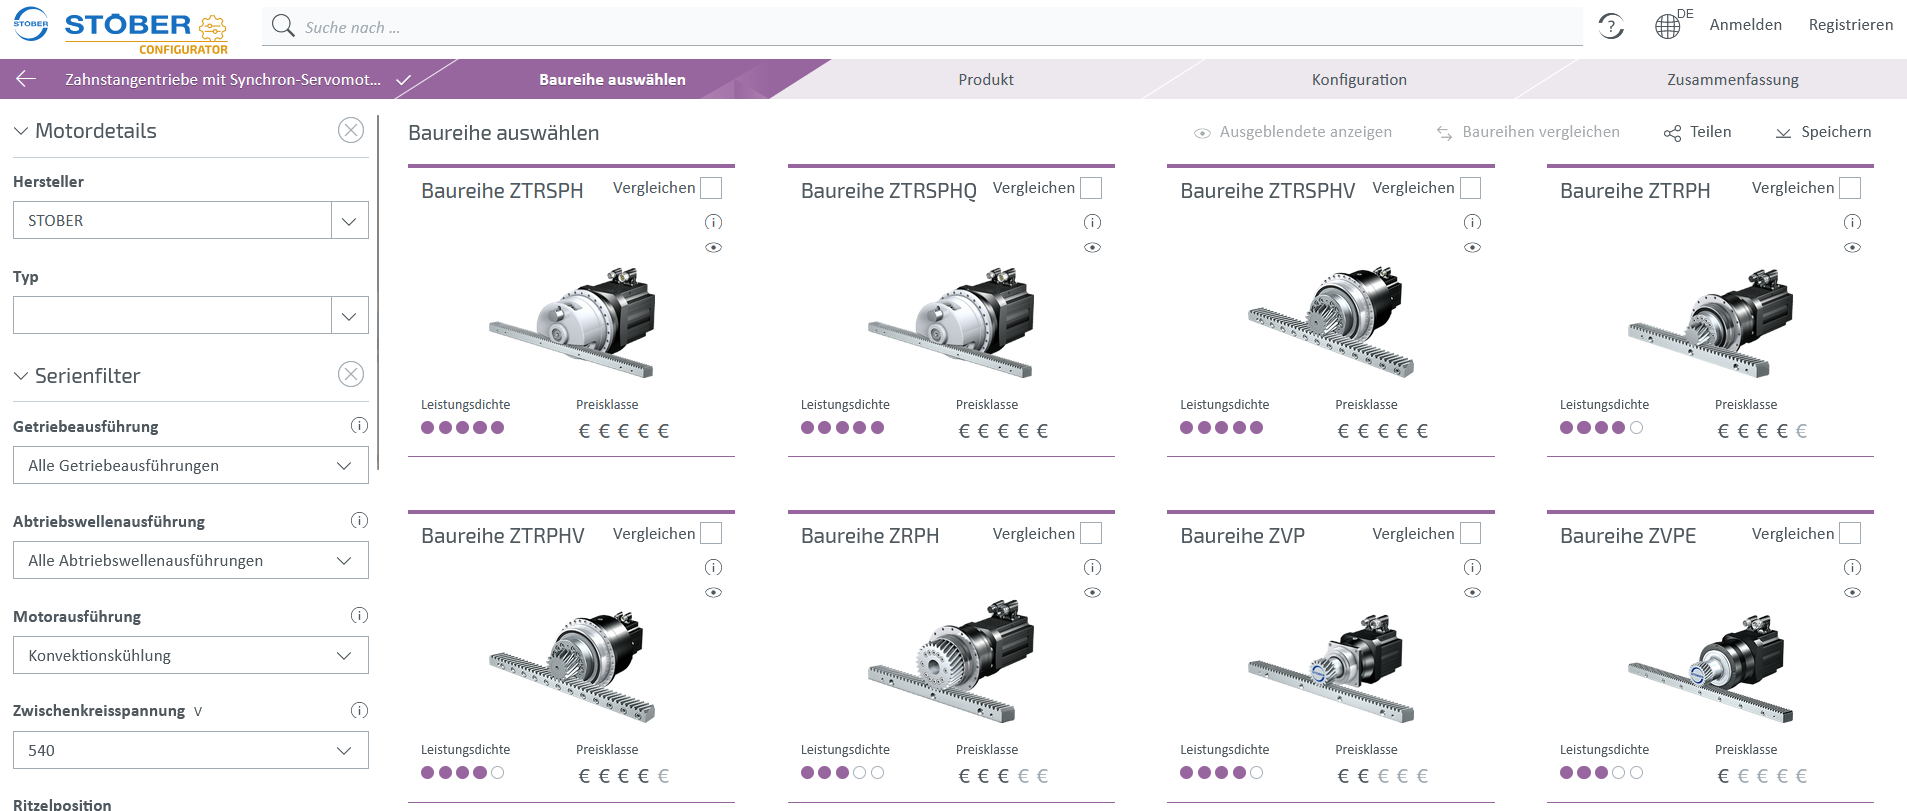The image size is (1907, 811).
Task: Reset Serienfilter using its X icon
Action: (350, 375)
